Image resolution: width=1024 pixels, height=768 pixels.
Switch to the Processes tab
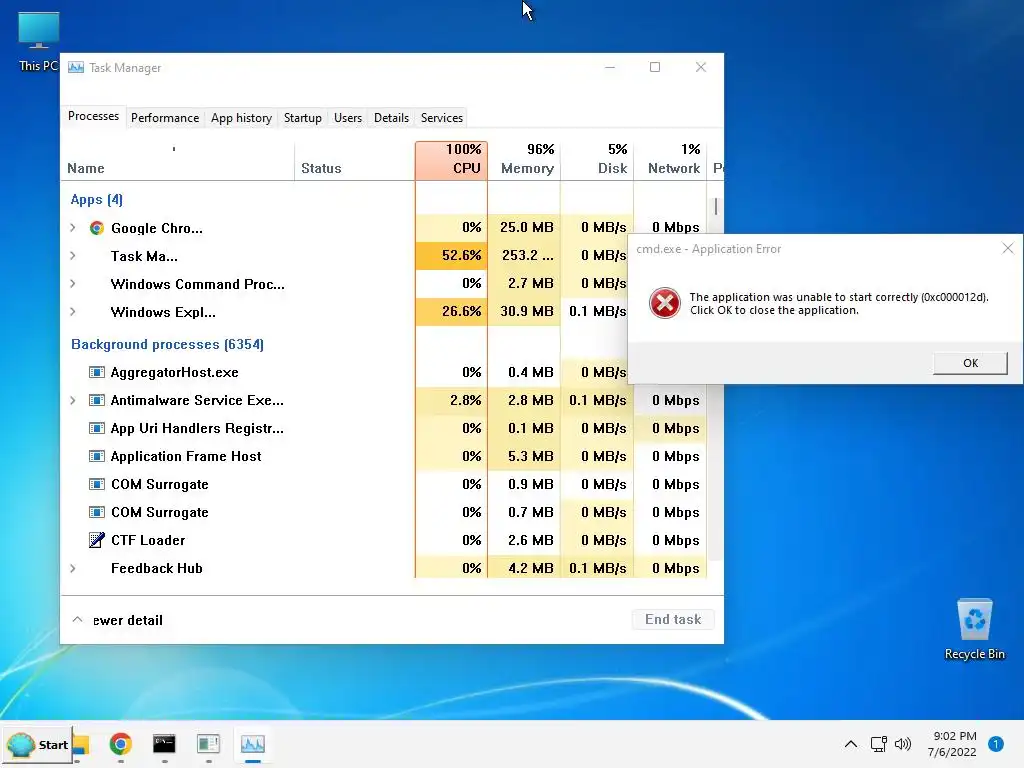(93, 116)
